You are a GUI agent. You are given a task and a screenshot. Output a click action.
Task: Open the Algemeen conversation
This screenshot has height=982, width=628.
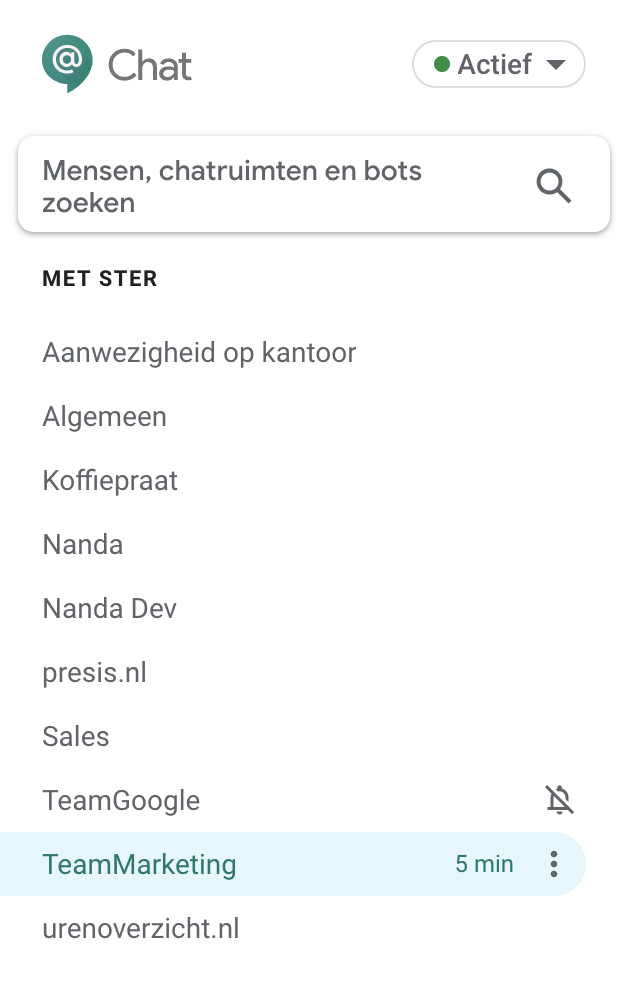click(104, 416)
